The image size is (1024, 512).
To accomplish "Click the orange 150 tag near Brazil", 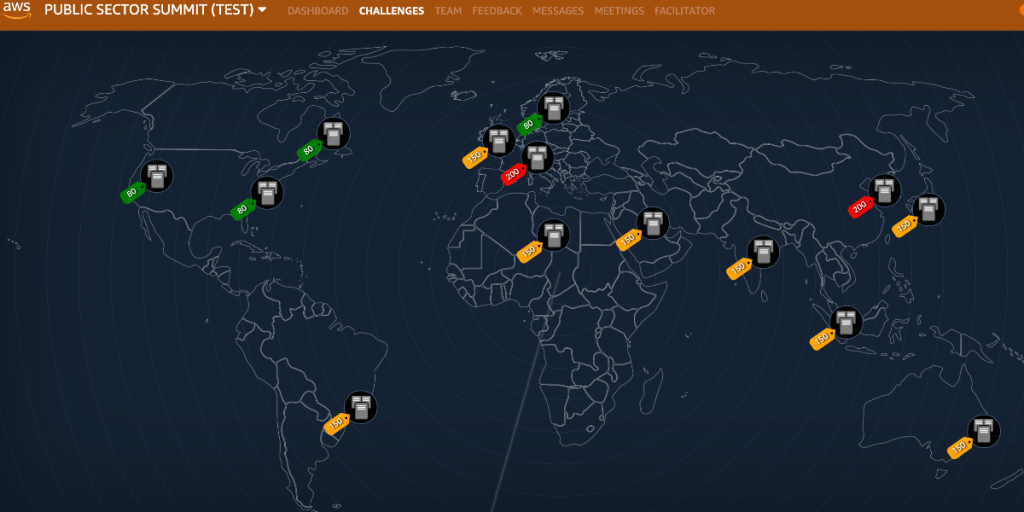I will [337, 424].
